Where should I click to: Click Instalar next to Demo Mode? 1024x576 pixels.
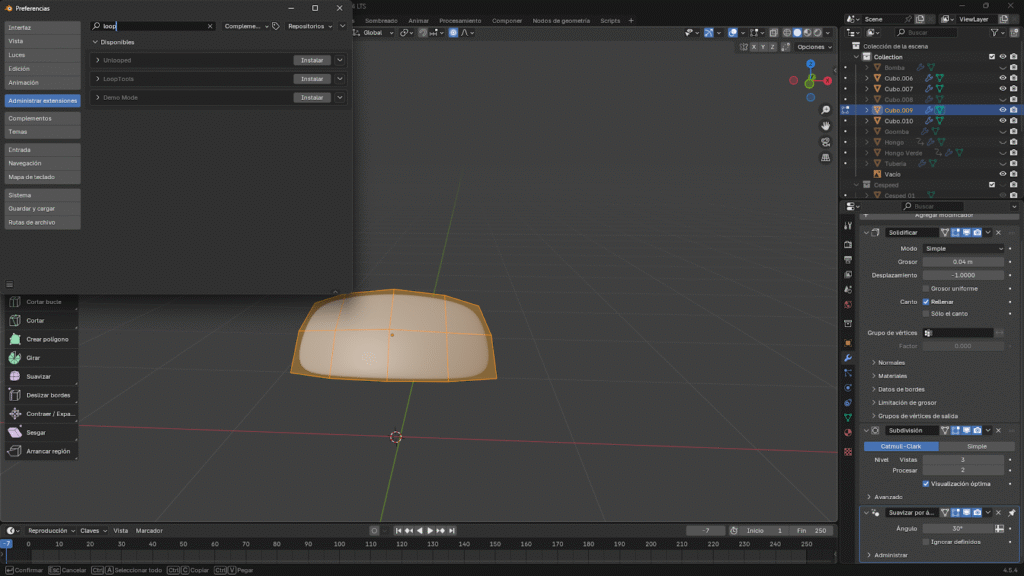[x=313, y=97]
